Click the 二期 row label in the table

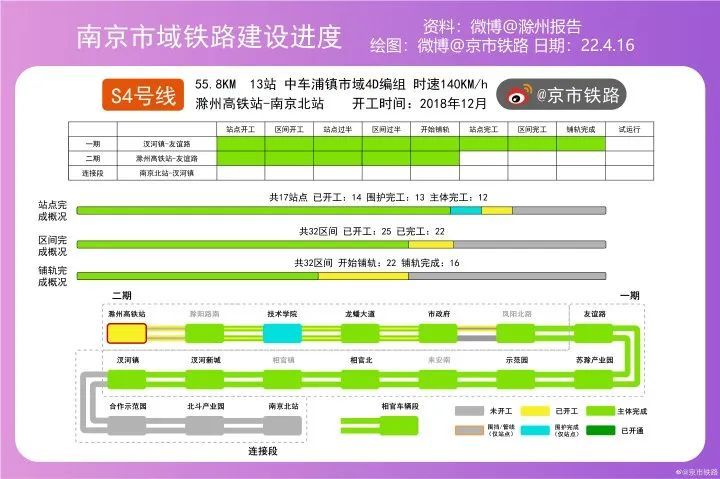pyautogui.click(x=93, y=158)
